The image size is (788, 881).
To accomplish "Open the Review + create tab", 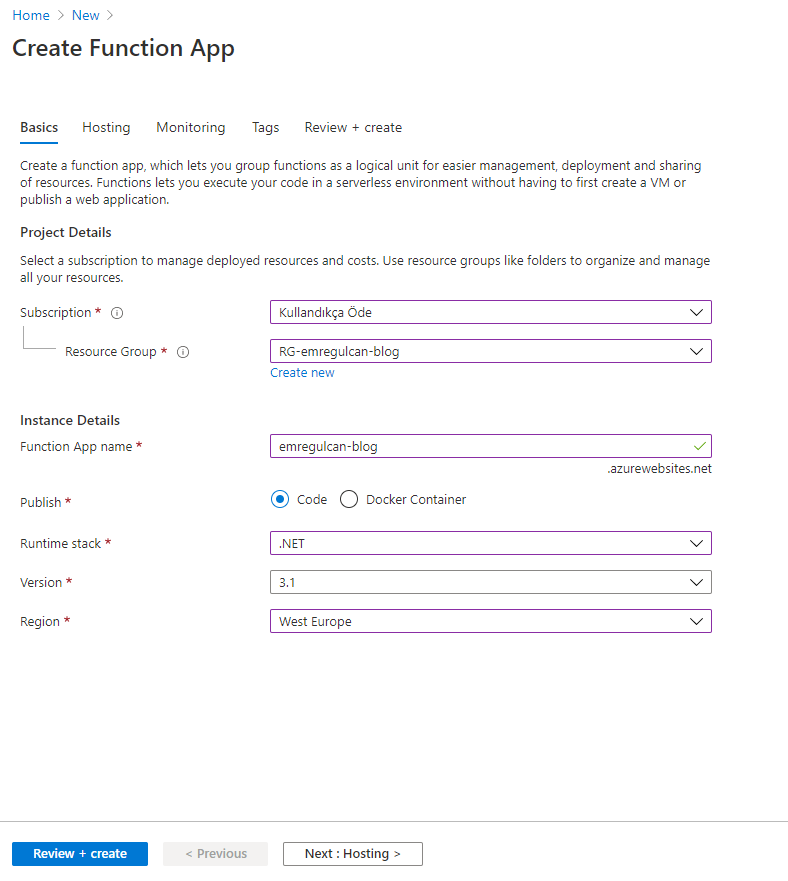I will click(x=353, y=128).
